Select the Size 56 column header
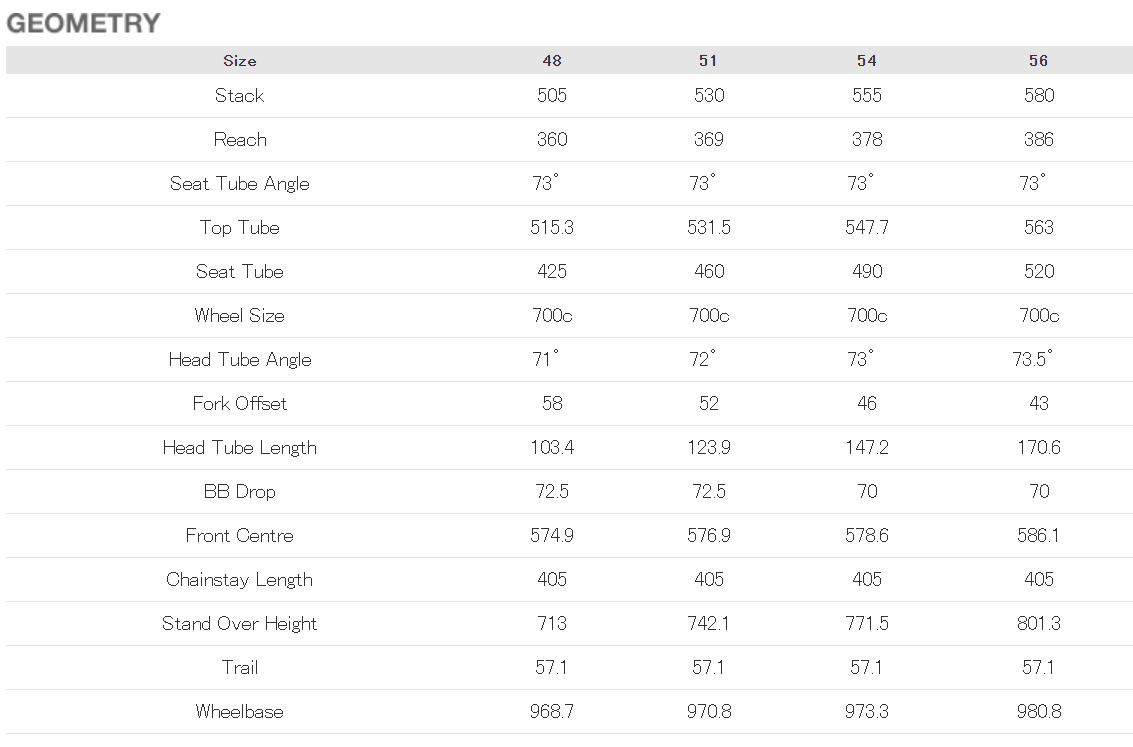This screenshot has width=1133, height=747. (x=1038, y=61)
